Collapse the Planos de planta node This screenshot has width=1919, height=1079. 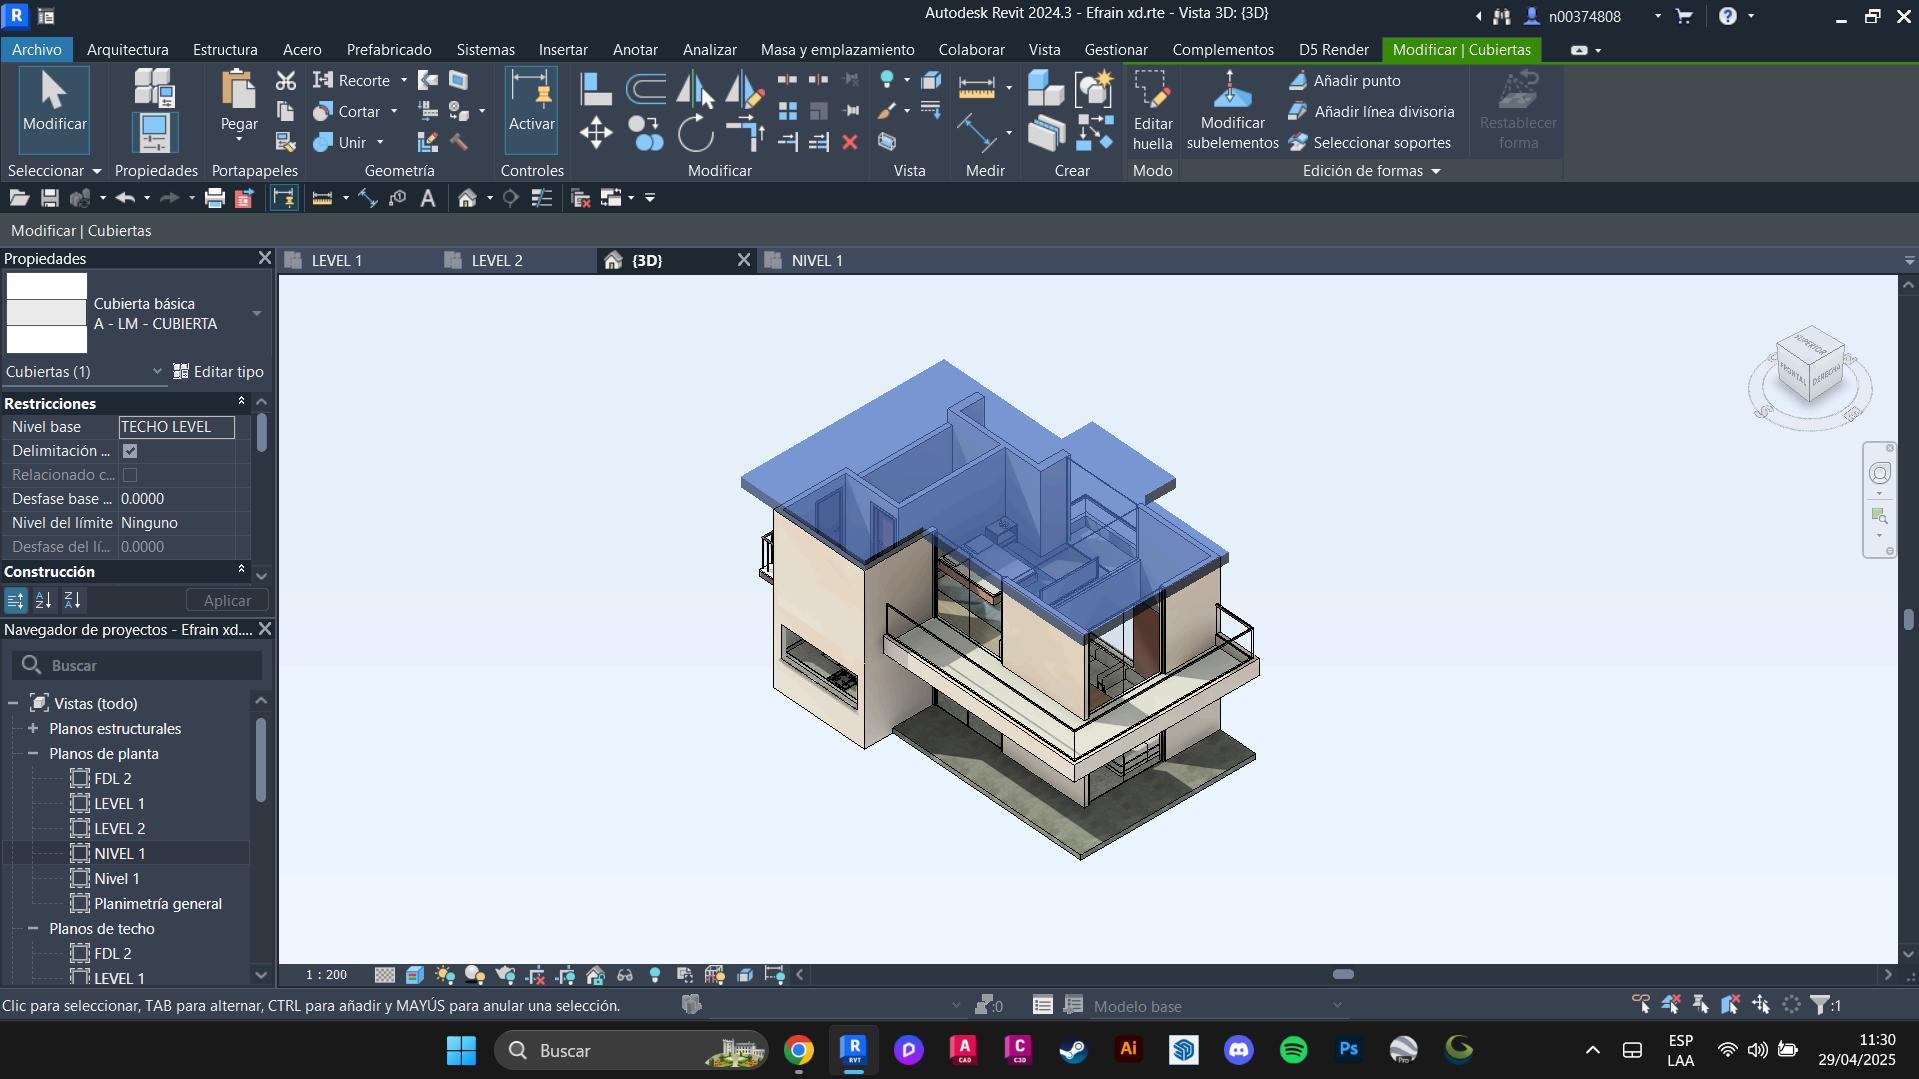click(x=33, y=753)
